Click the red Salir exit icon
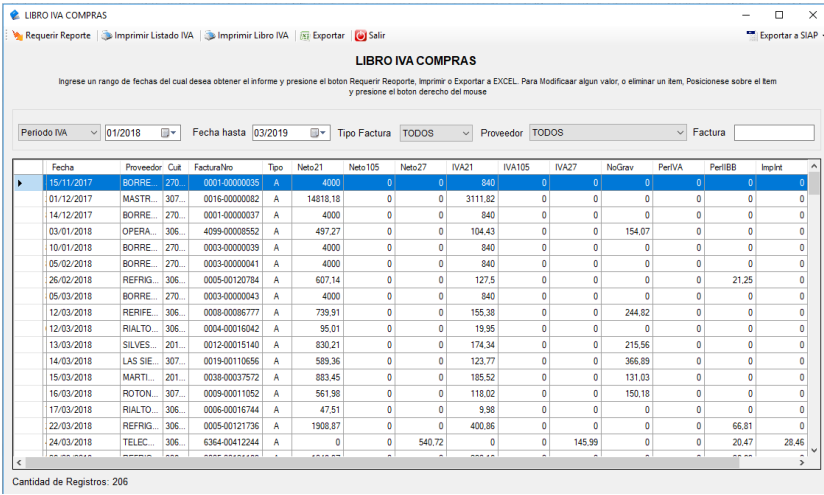 coord(360,36)
